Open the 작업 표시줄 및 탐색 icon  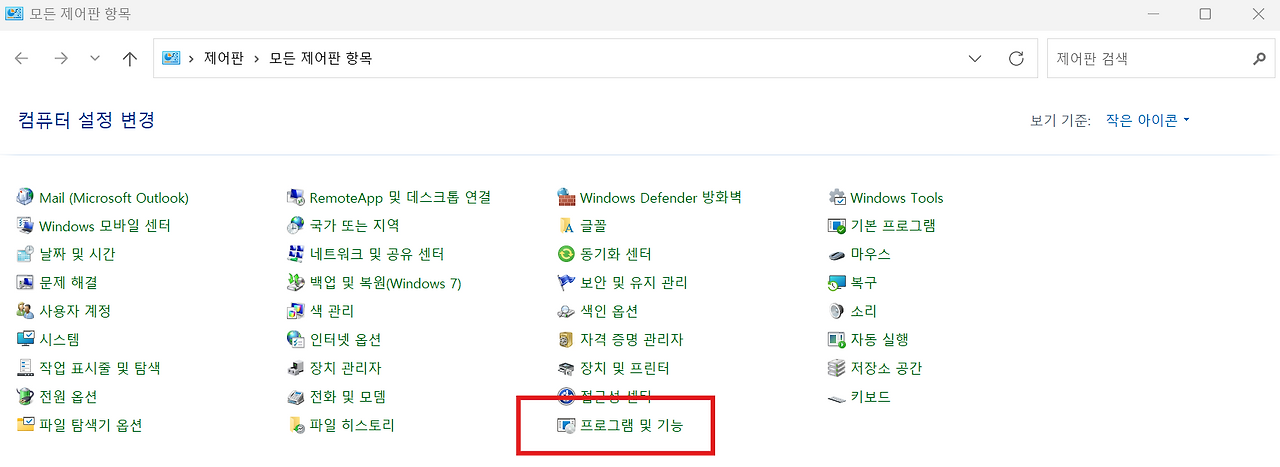(25, 368)
